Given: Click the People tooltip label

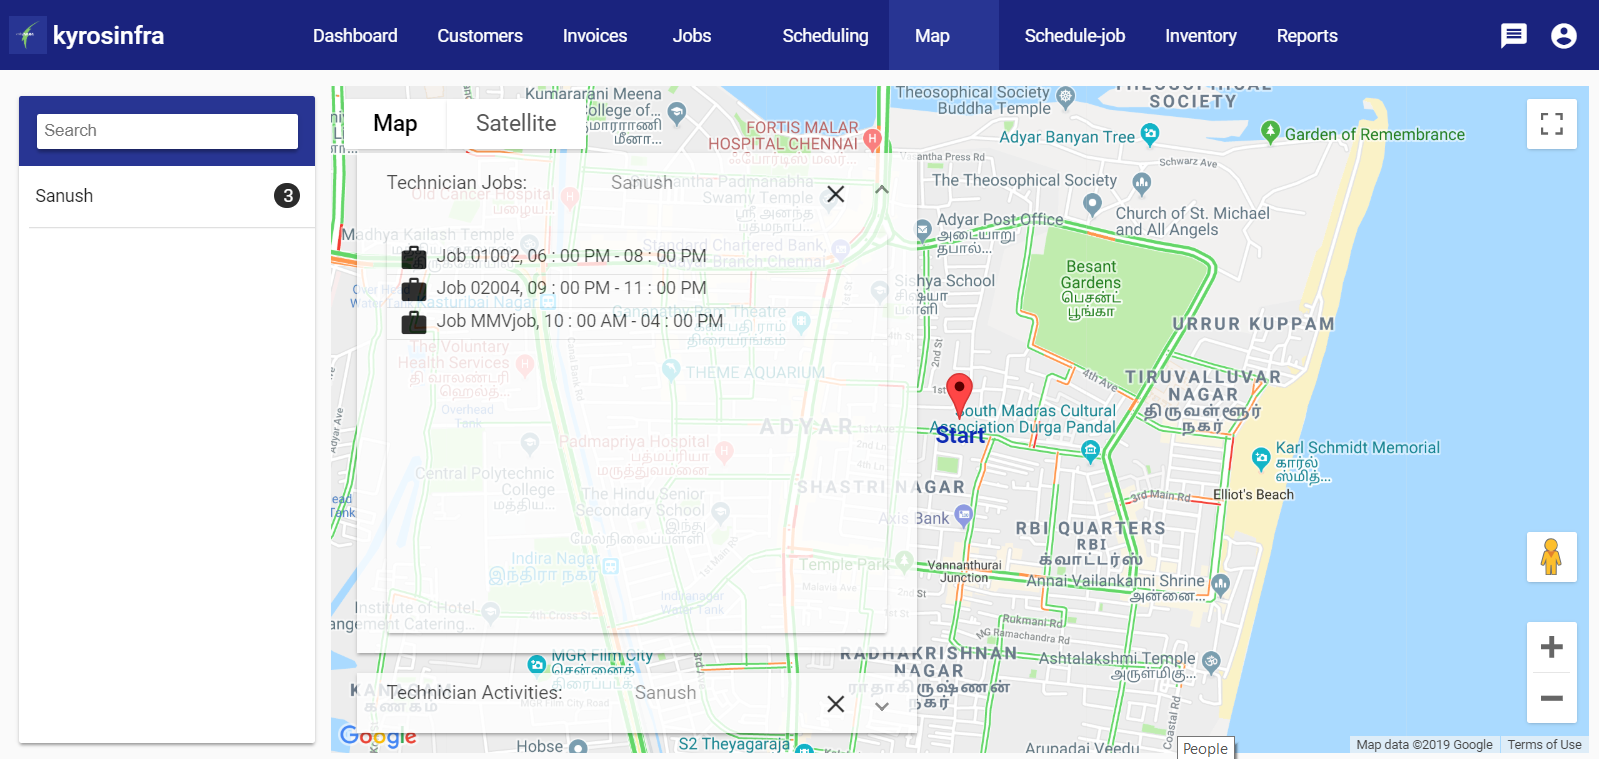Looking at the screenshot, I should (1205, 748).
